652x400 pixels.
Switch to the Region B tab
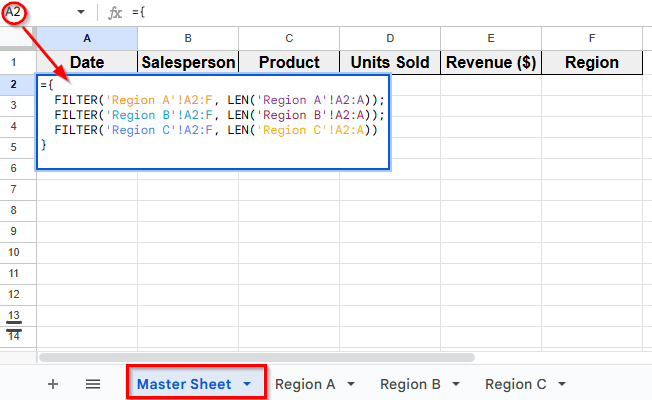(x=410, y=384)
